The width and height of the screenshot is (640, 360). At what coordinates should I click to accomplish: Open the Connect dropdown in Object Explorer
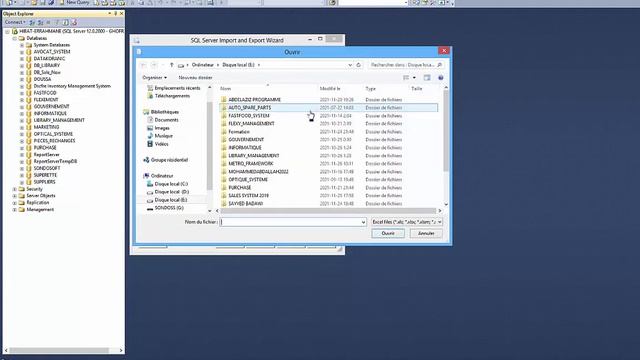click(x=16, y=22)
